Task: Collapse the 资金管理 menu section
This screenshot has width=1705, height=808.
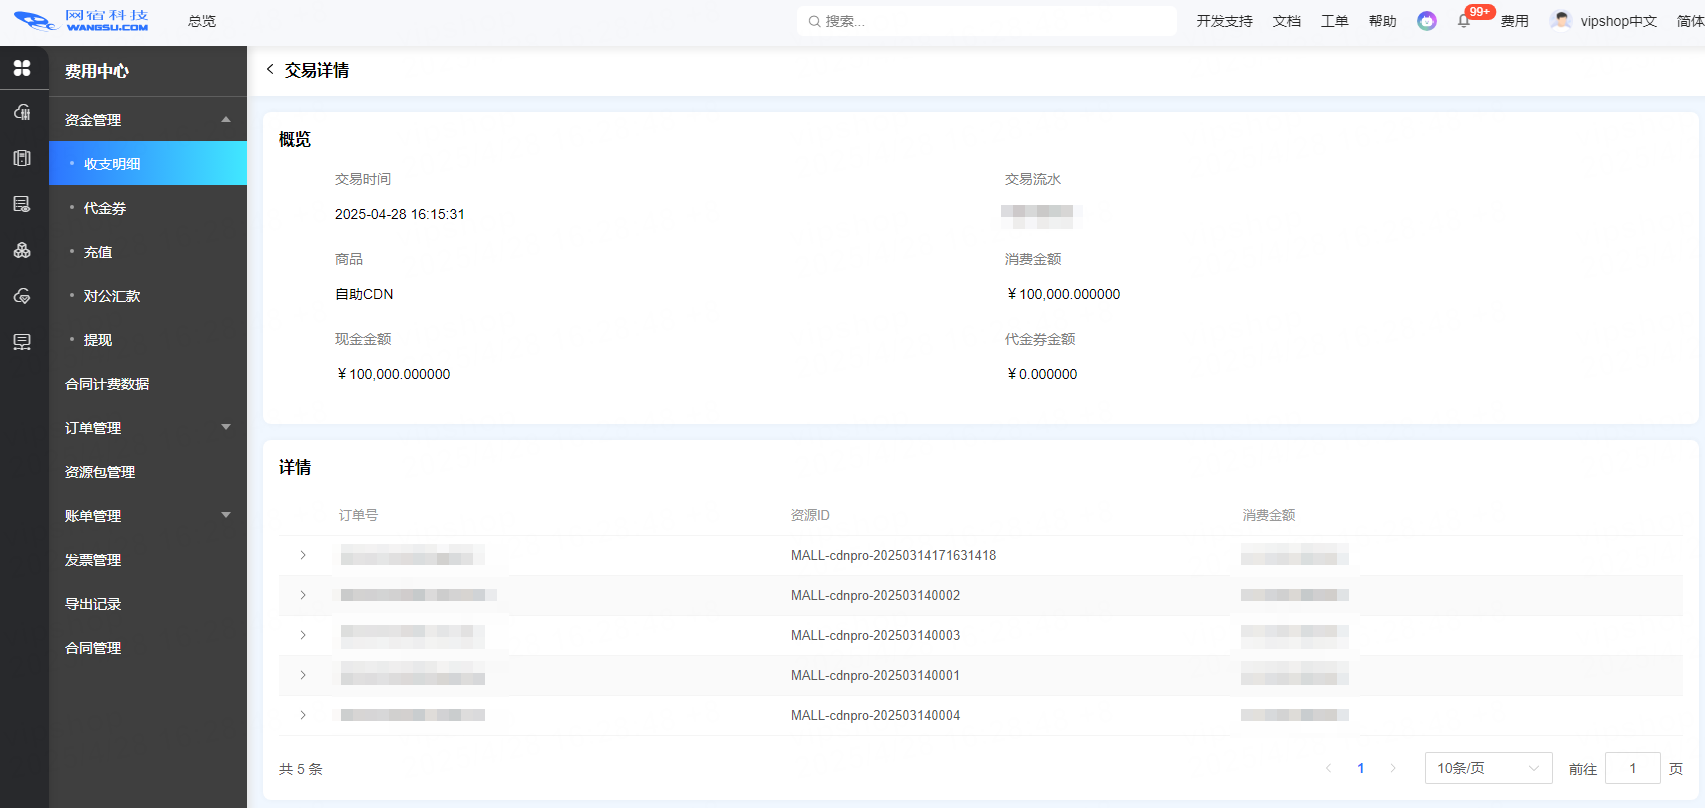Action: 226,119
